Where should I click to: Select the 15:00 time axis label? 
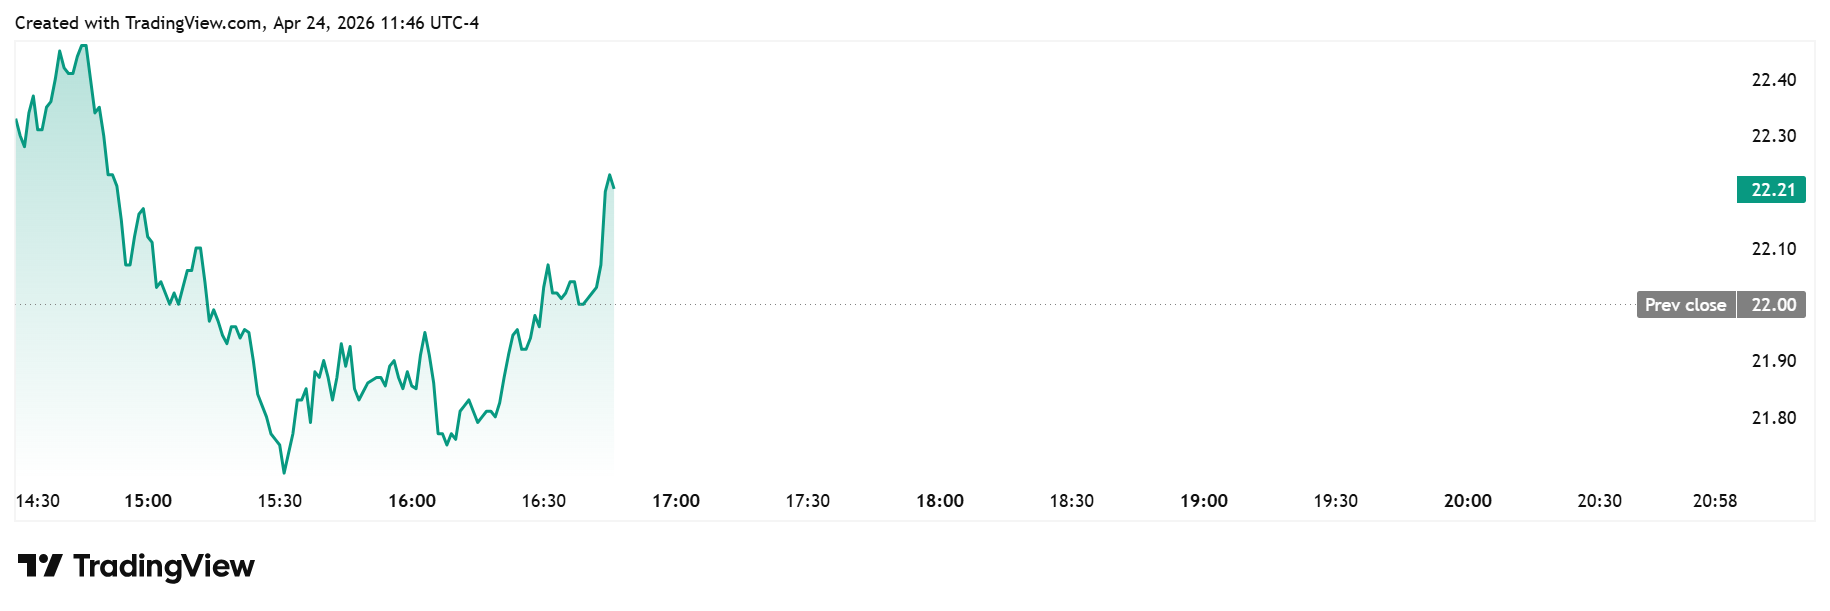point(148,501)
